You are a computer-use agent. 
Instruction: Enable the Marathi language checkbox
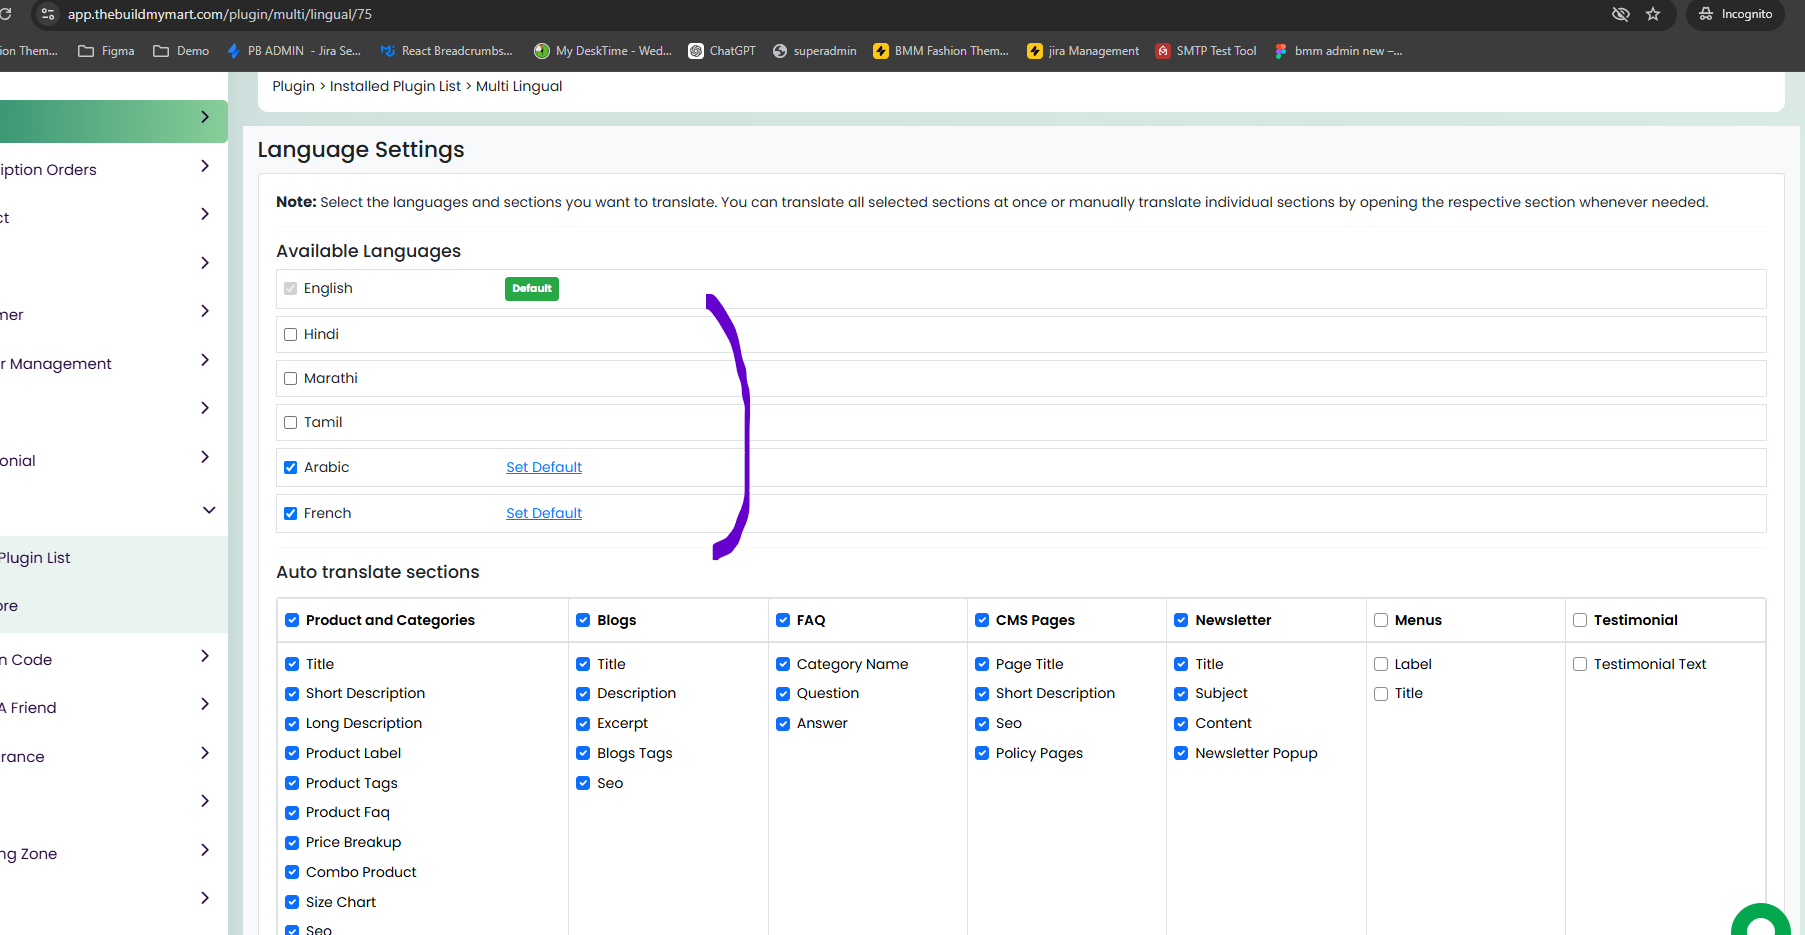290,379
